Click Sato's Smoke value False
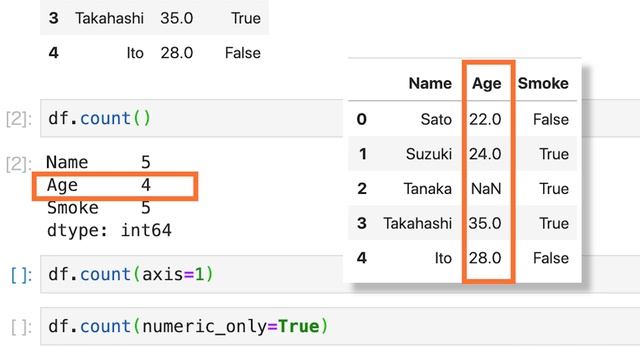This screenshot has height=360, width=640. (551, 119)
